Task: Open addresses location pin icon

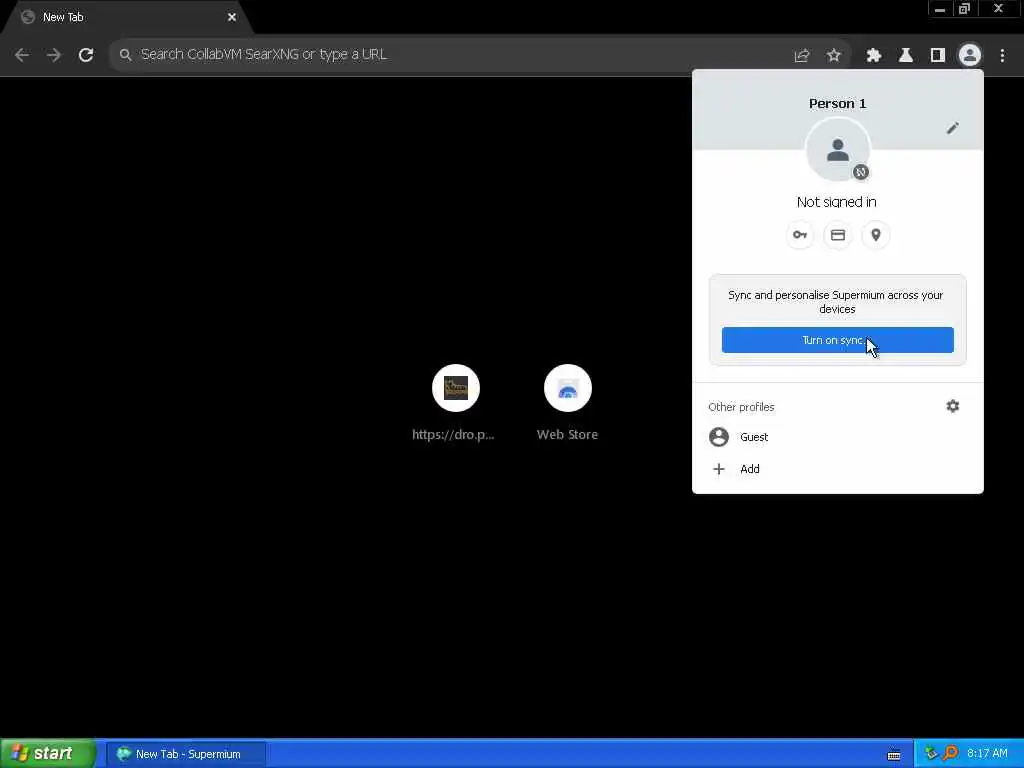Action: coord(875,235)
